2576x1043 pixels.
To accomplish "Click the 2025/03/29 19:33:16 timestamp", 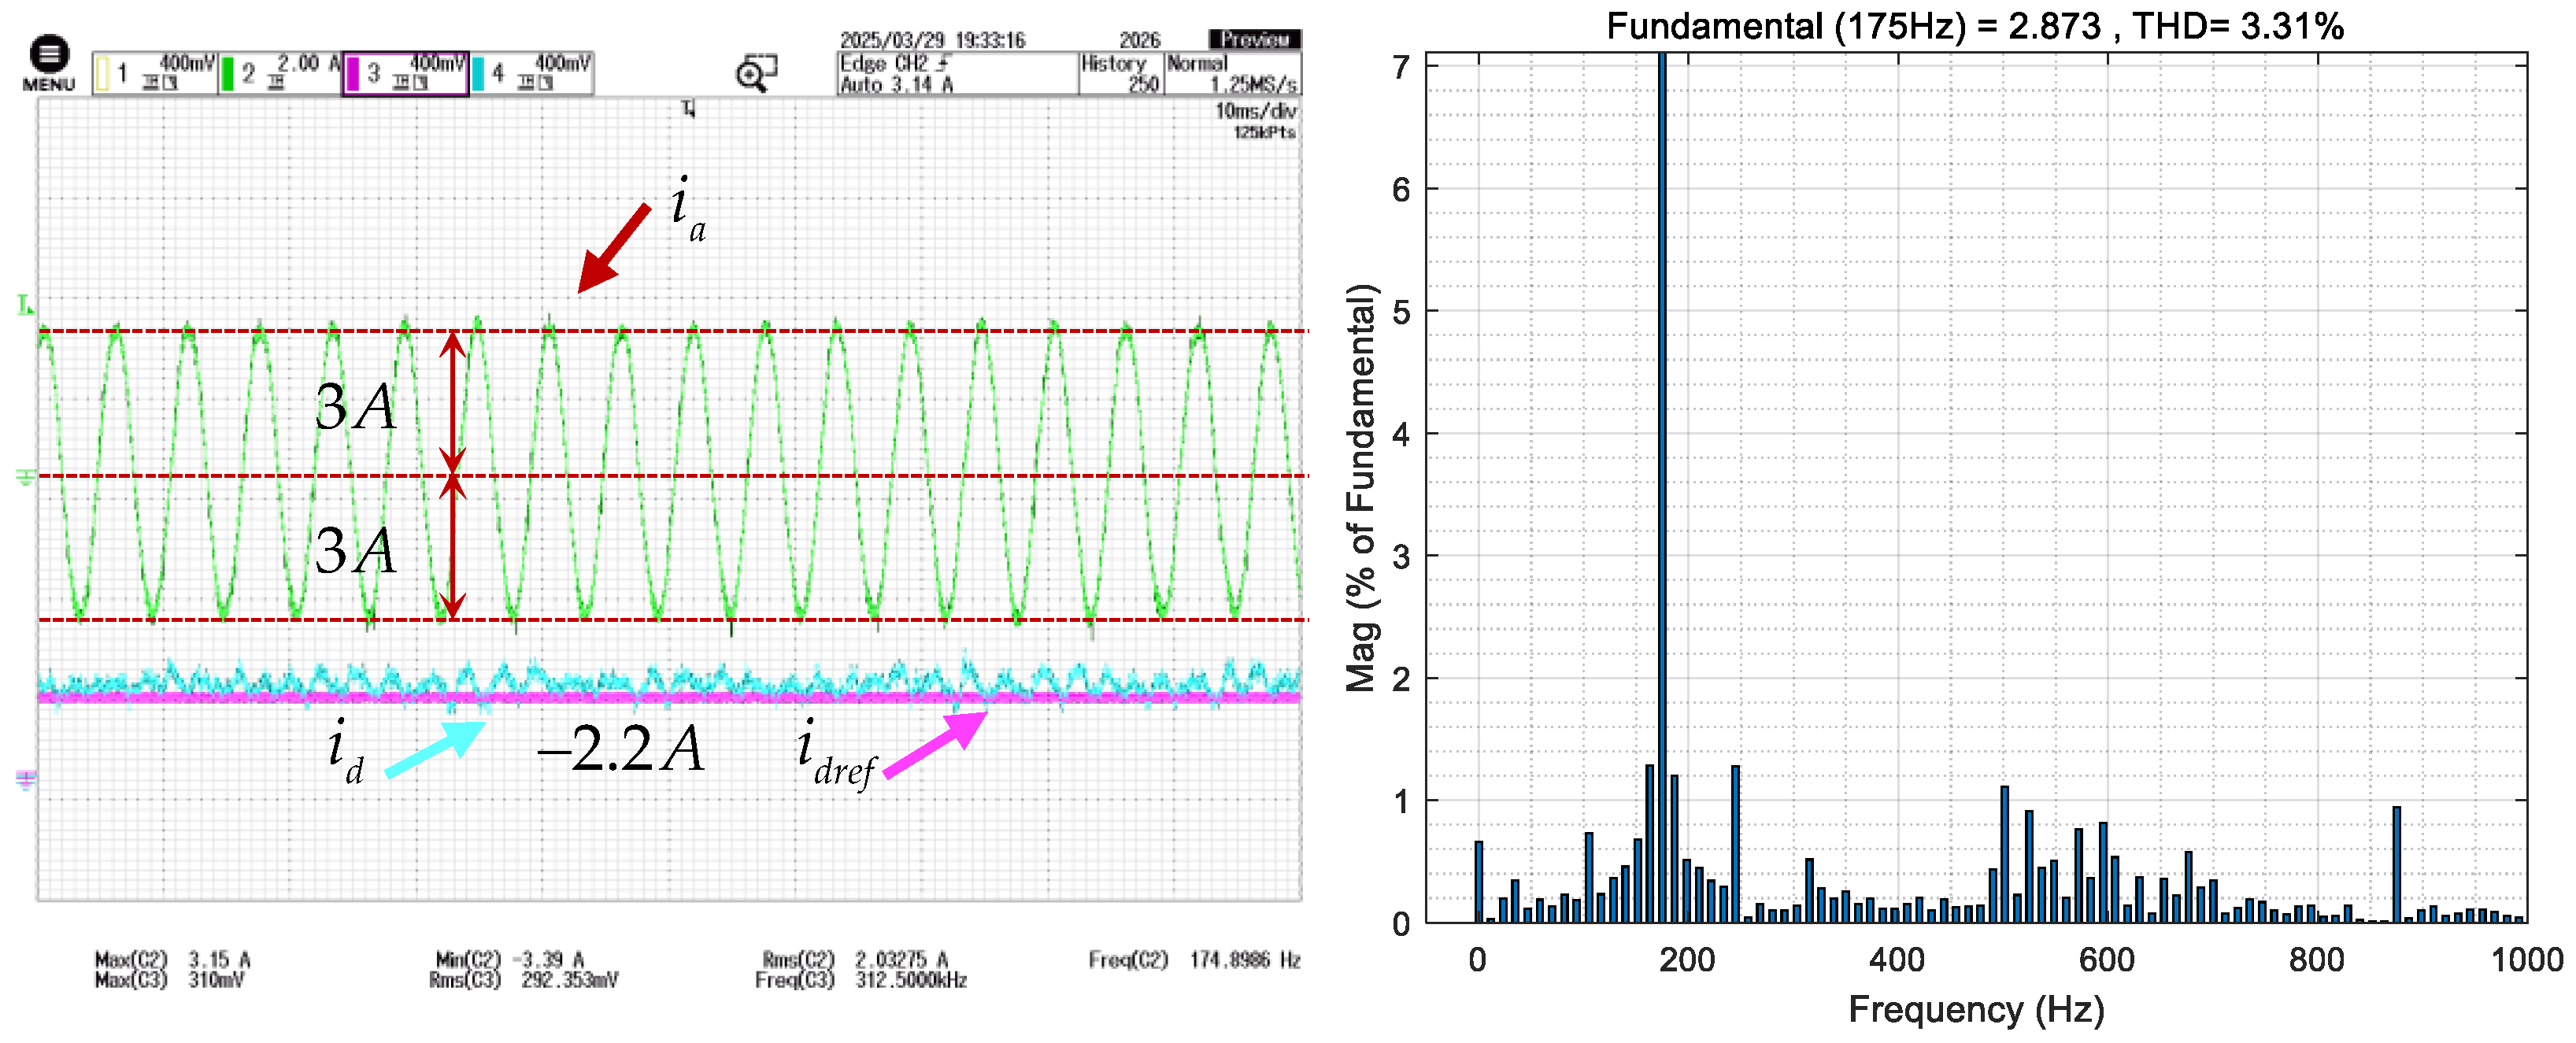I will pos(932,40).
